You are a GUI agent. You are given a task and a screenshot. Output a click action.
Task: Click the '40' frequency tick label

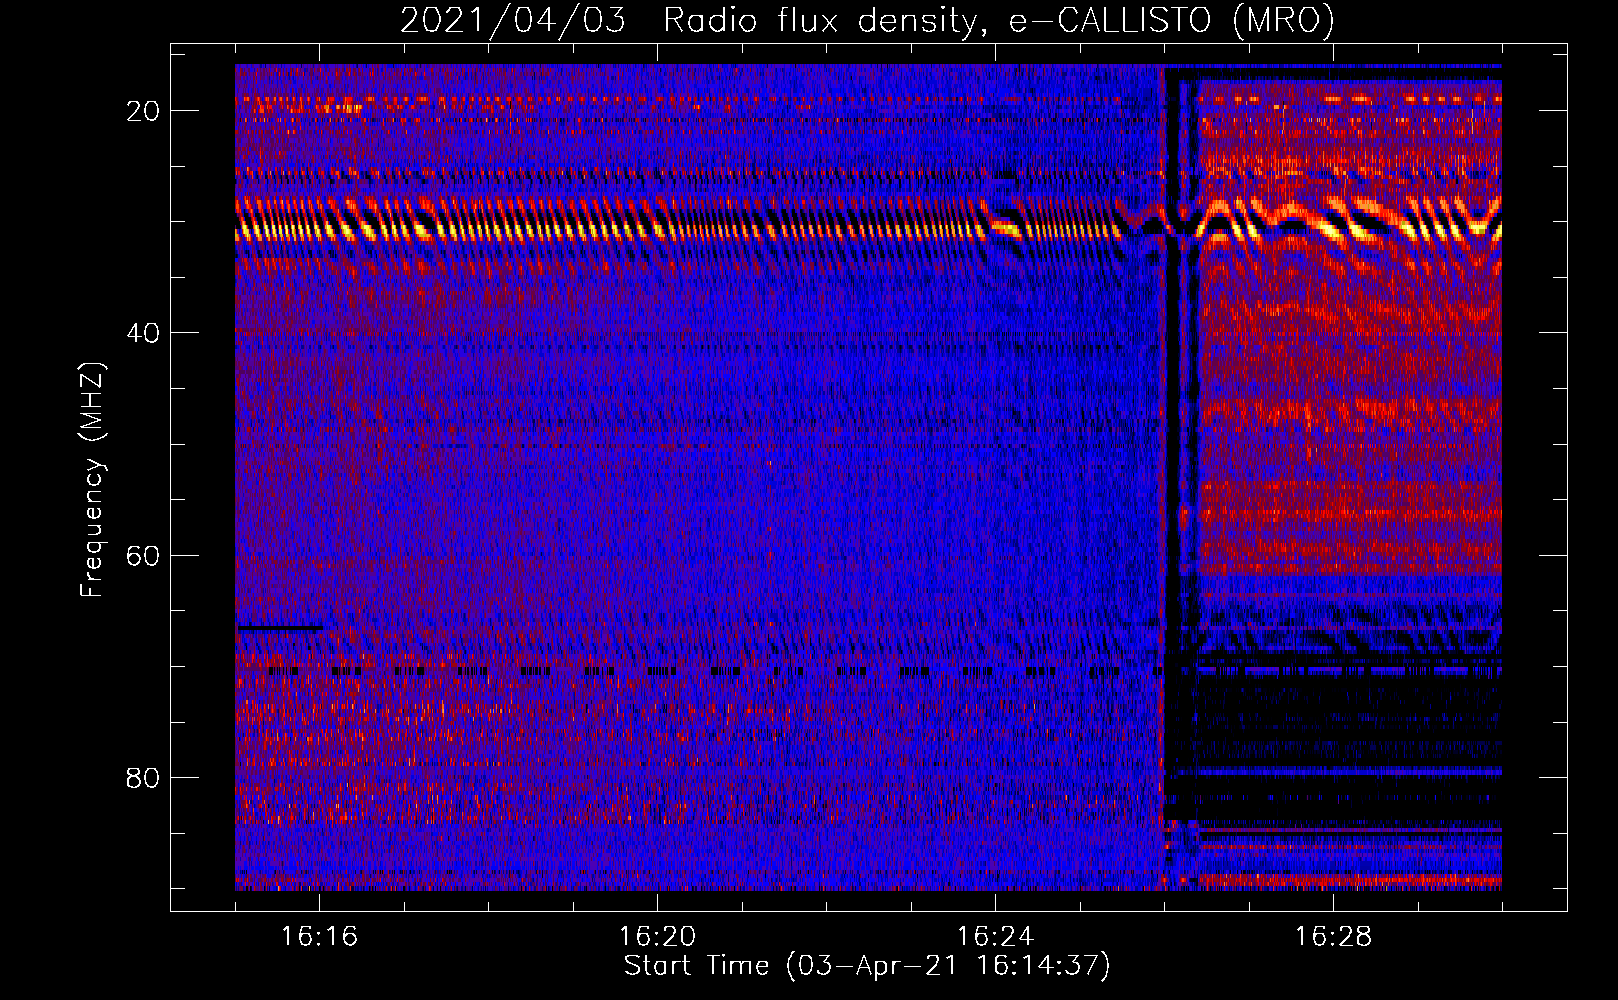coord(143,333)
